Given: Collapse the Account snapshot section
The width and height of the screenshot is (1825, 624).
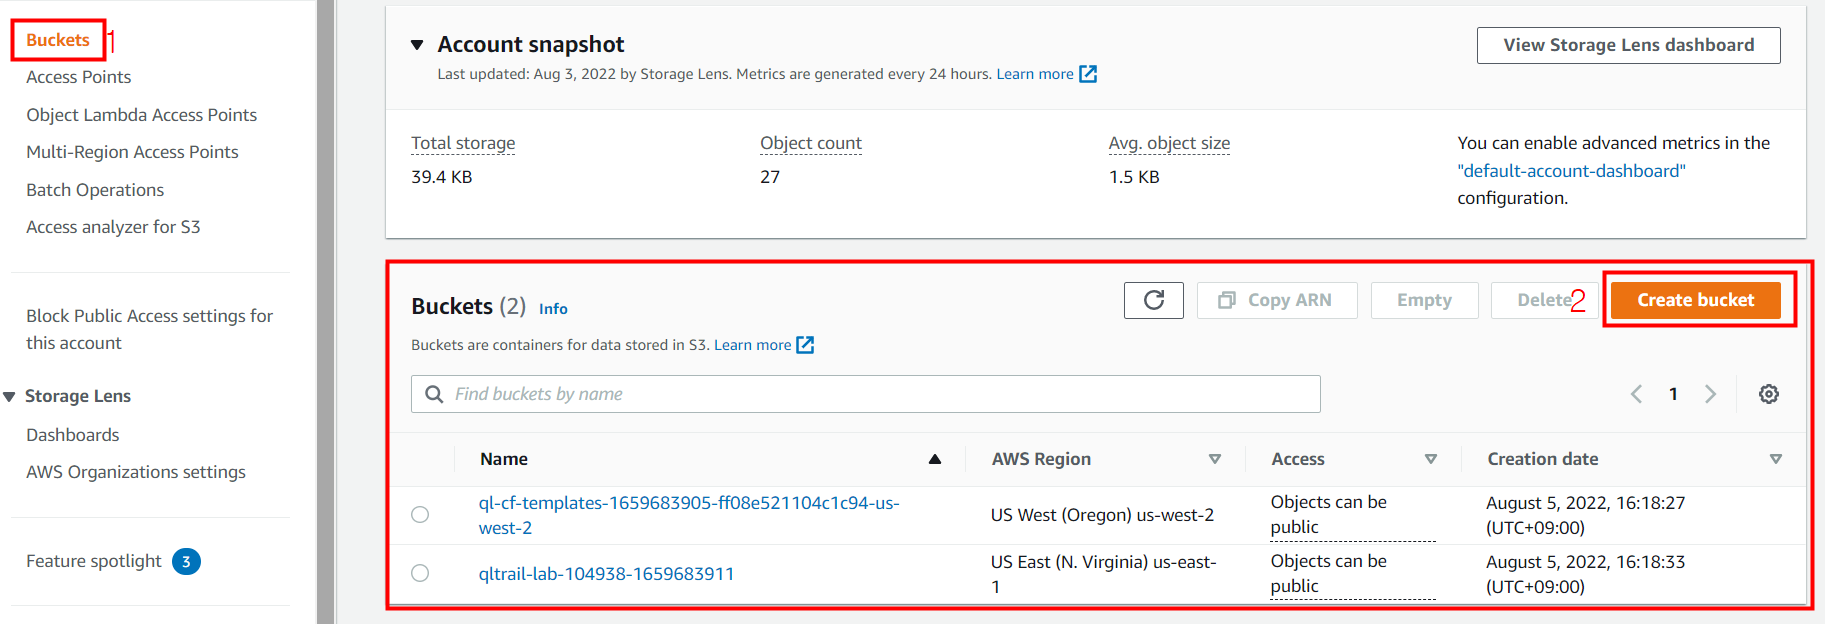Looking at the screenshot, I should click(417, 45).
